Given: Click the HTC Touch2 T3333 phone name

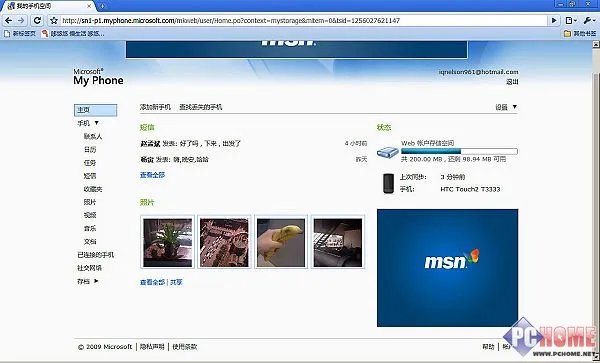Looking at the screenshot, I should click(470, 189).
